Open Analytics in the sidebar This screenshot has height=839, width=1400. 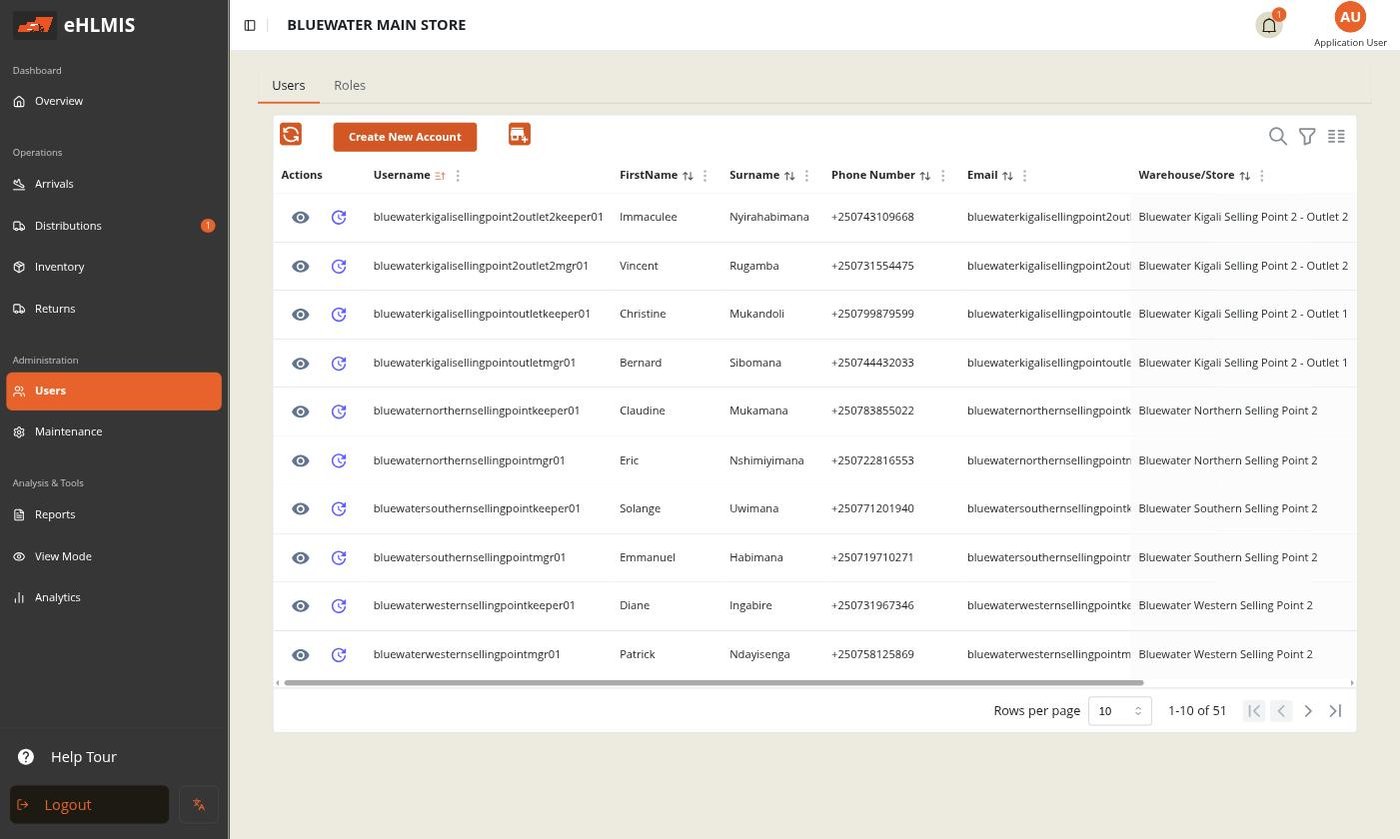[x=114, y=598]
